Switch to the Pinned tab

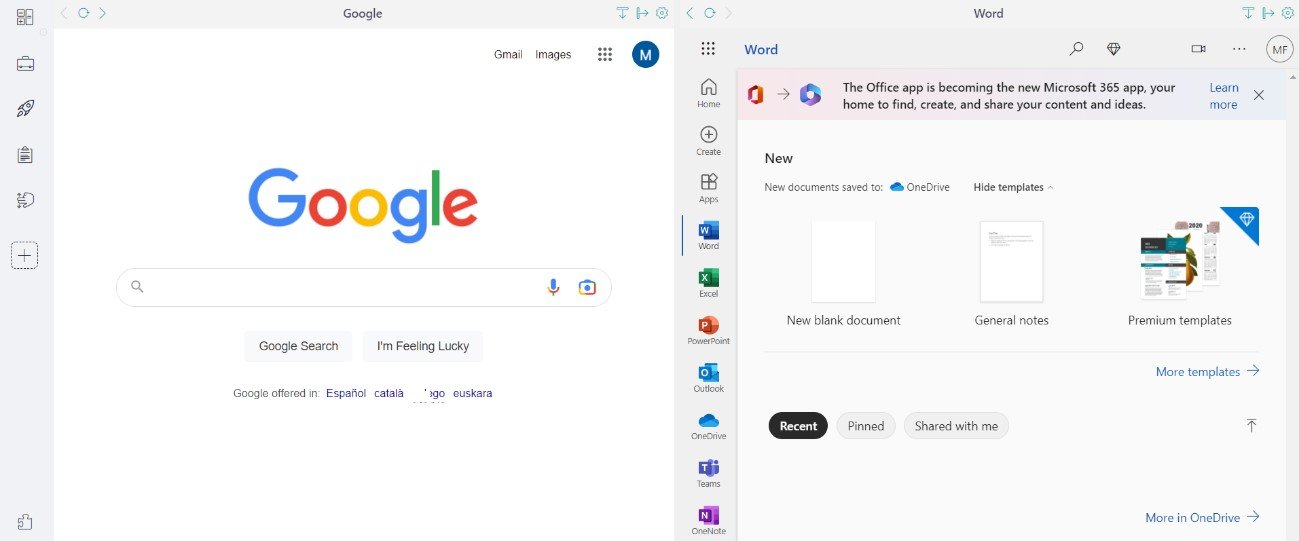click(866, 426)
